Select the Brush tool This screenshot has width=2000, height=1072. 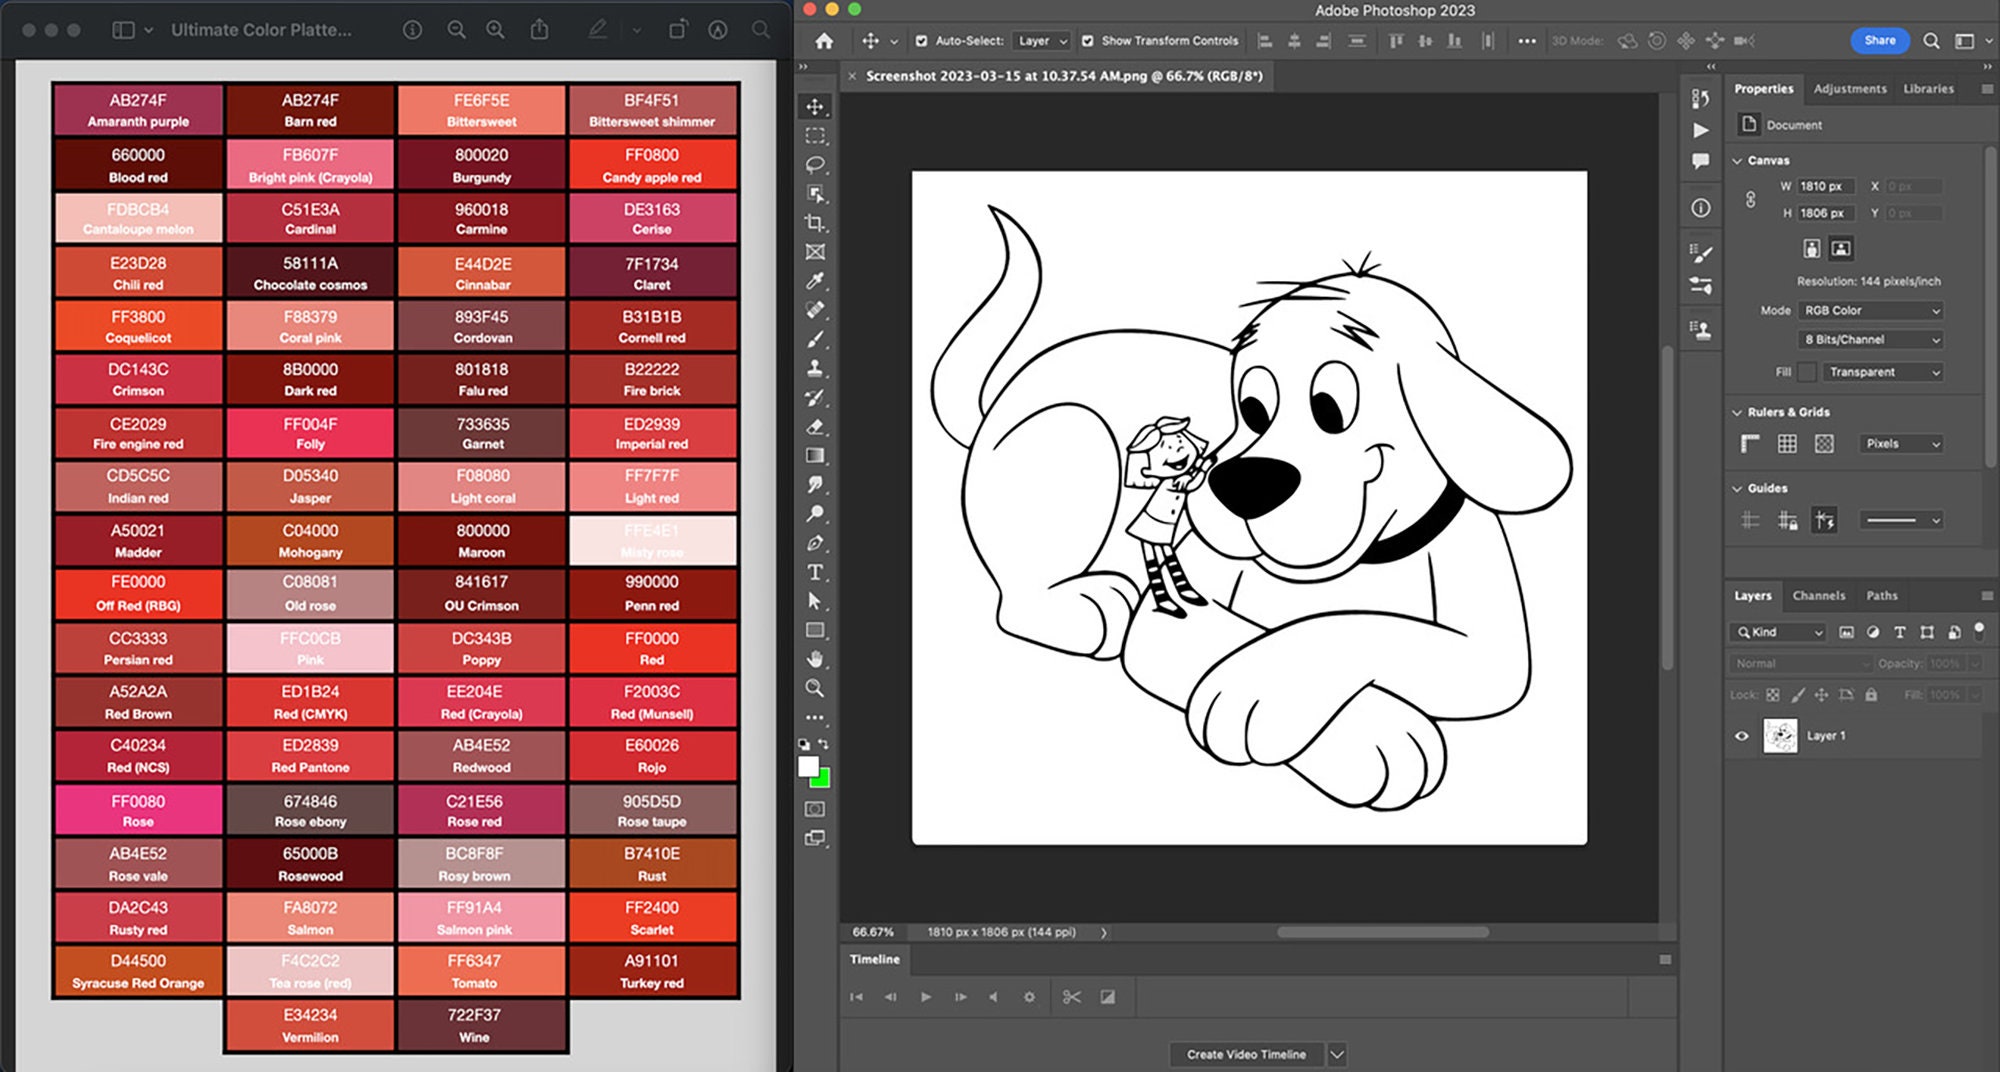pyautogui.click(x=816, y=338)
